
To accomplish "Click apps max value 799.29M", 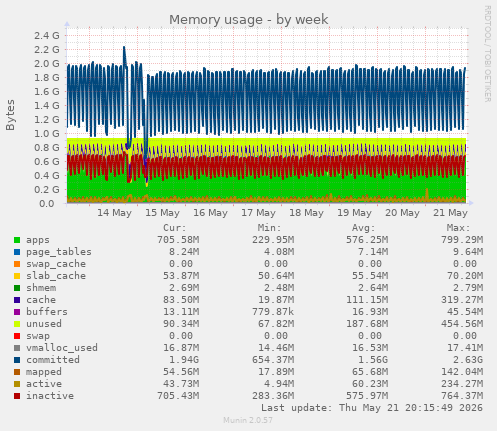I will tap(462, 240).
